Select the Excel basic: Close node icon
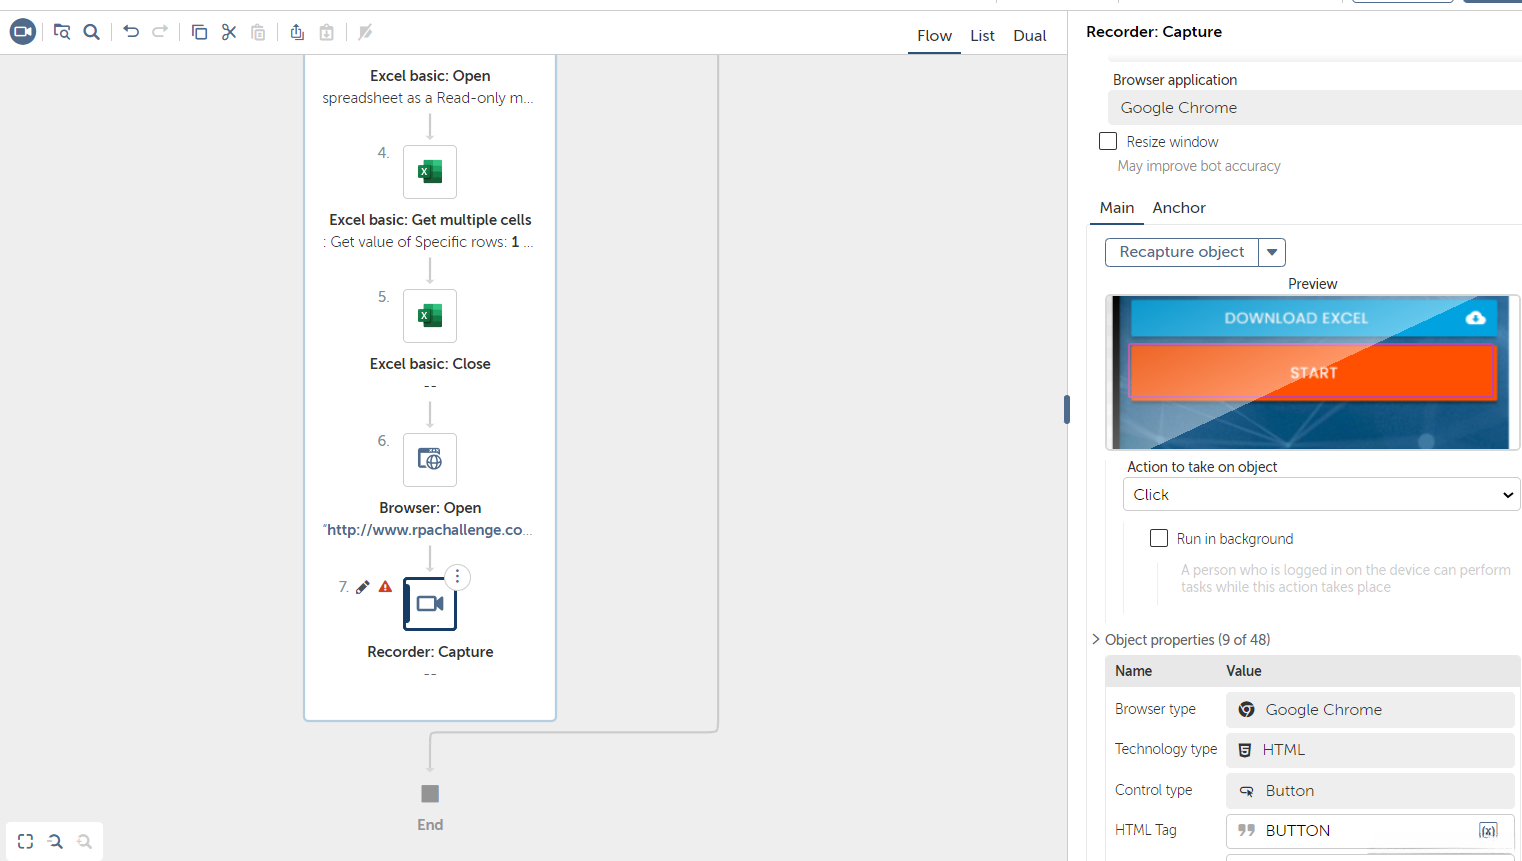The image size is (1522, 861). 430,316
